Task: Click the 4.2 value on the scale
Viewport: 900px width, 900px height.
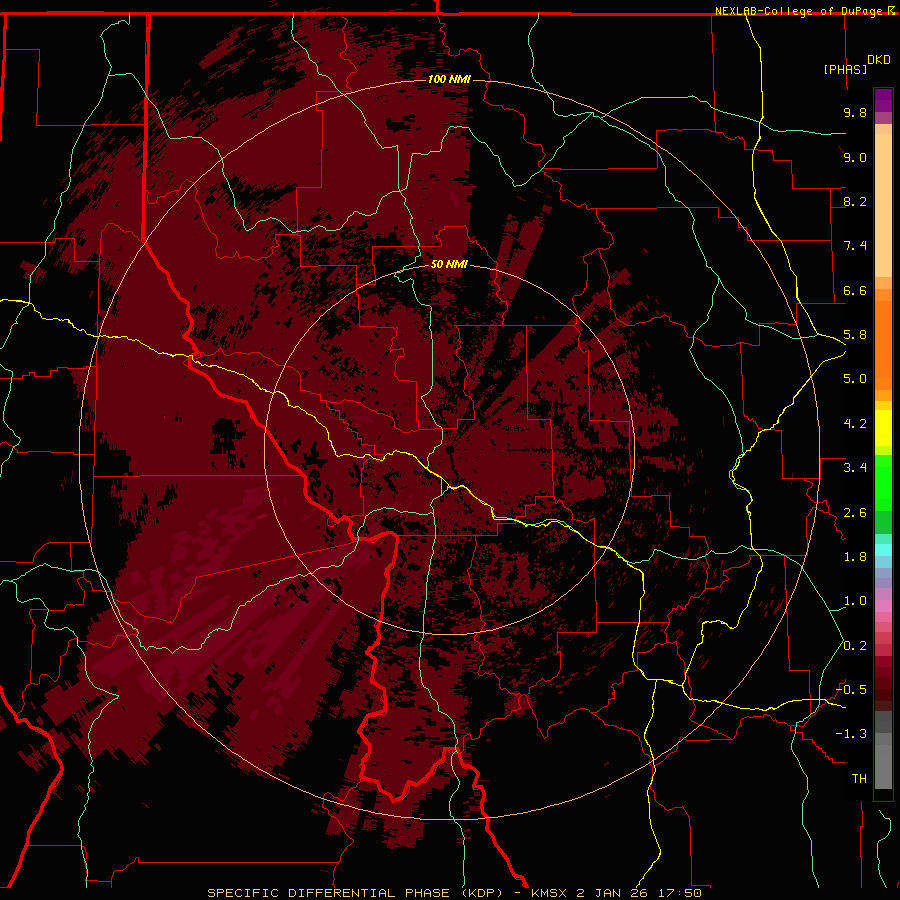Action: click(855, 424)
